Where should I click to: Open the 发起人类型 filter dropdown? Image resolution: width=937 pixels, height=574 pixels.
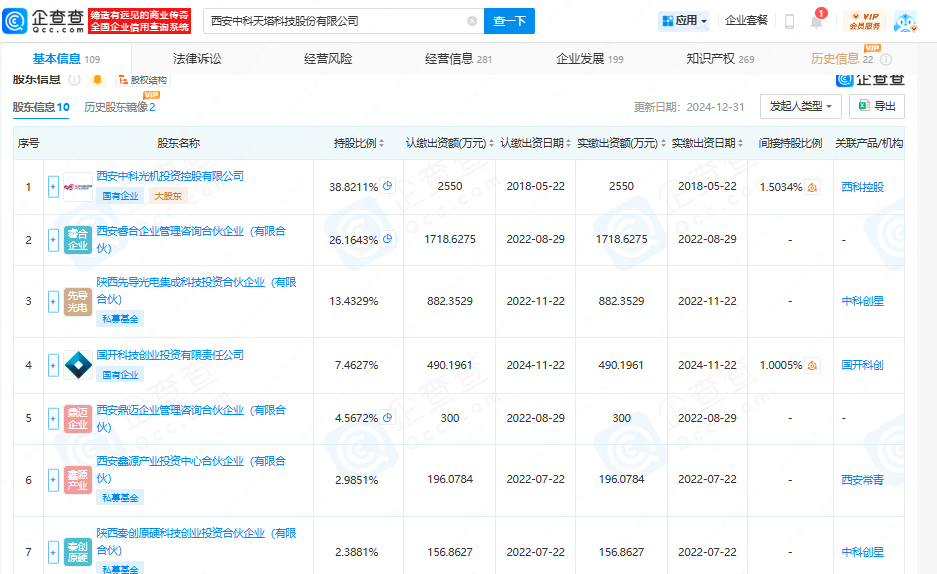801,106
